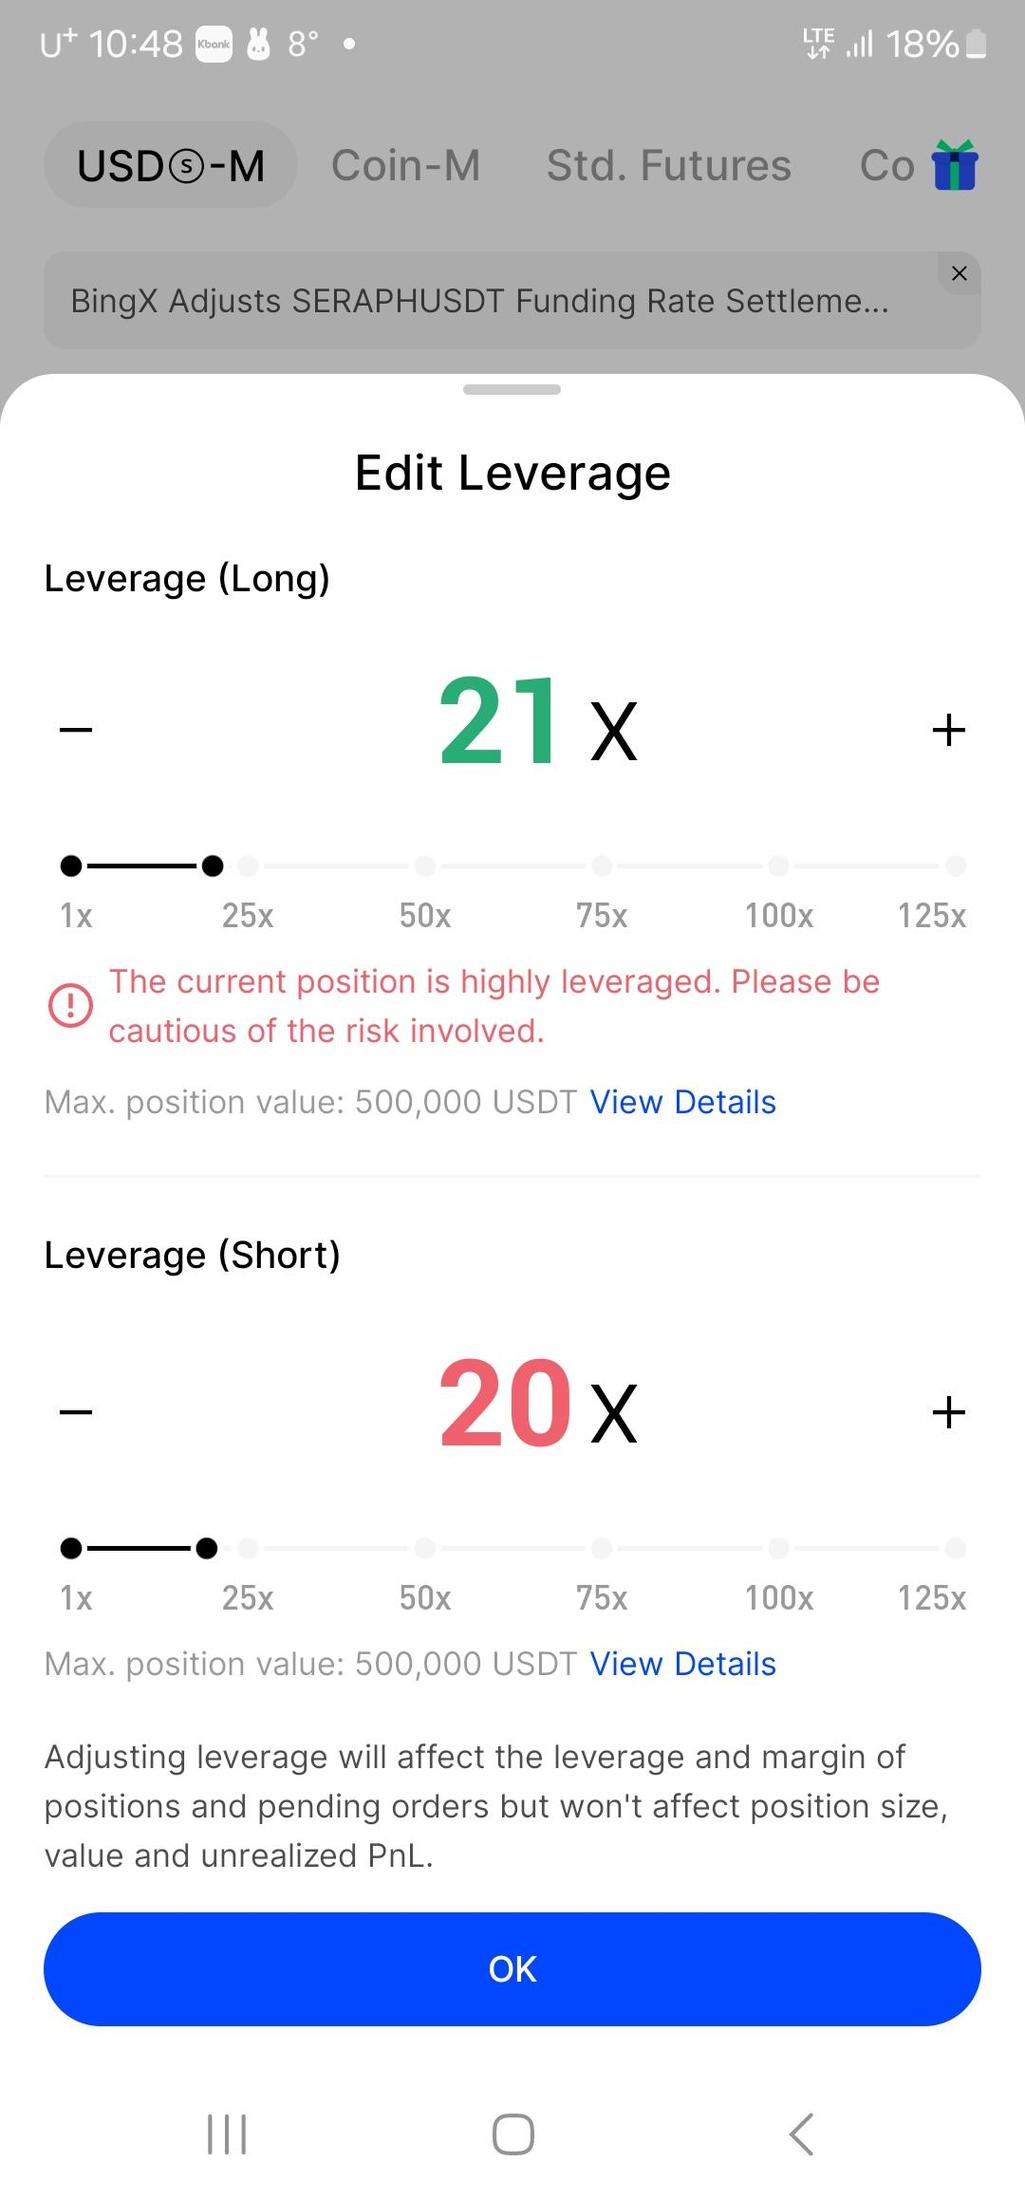
Task: Dismiss the SERAPHUSDT announcement banner
Action: pos(959,273)
